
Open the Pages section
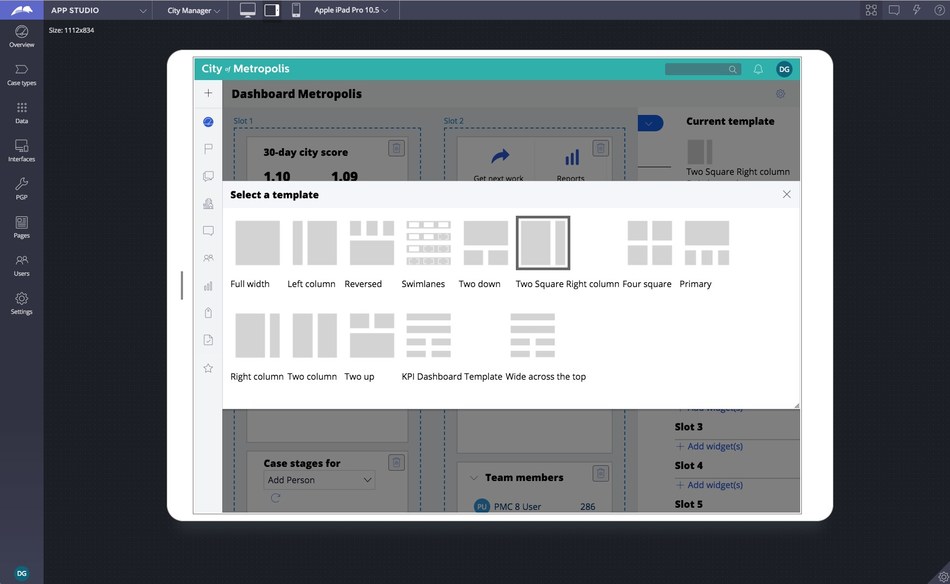21,228
